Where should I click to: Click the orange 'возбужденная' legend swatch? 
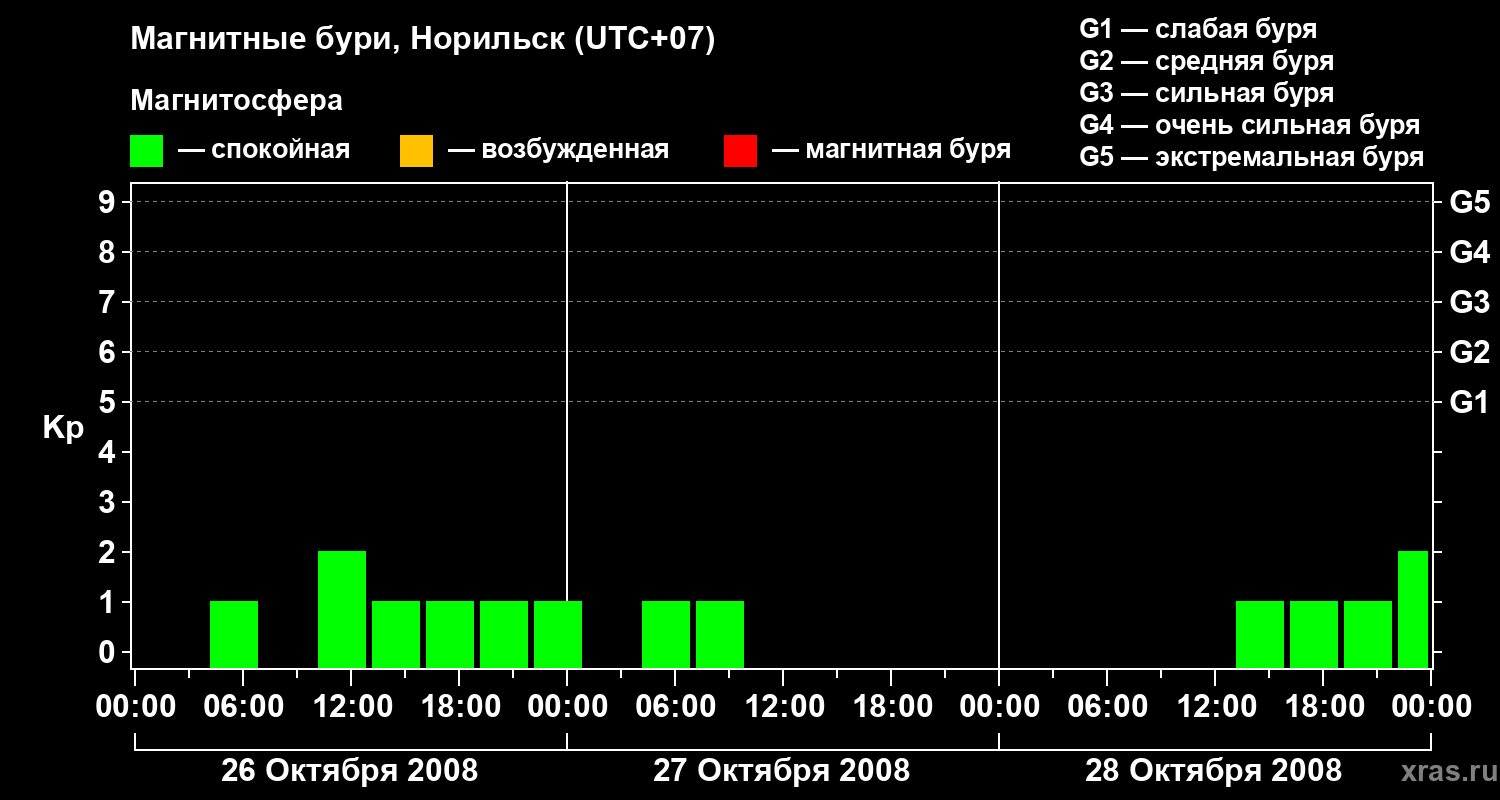coord(416,151)
